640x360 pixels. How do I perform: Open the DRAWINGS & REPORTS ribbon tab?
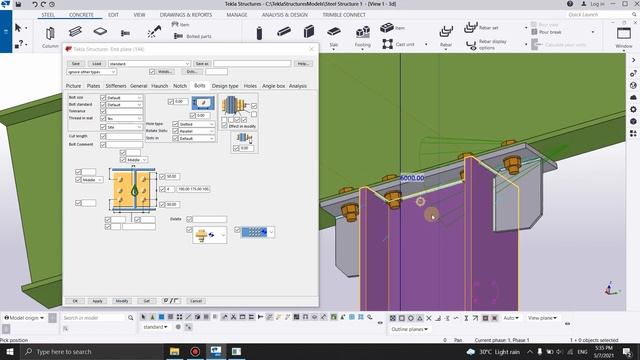coord(186,15)
